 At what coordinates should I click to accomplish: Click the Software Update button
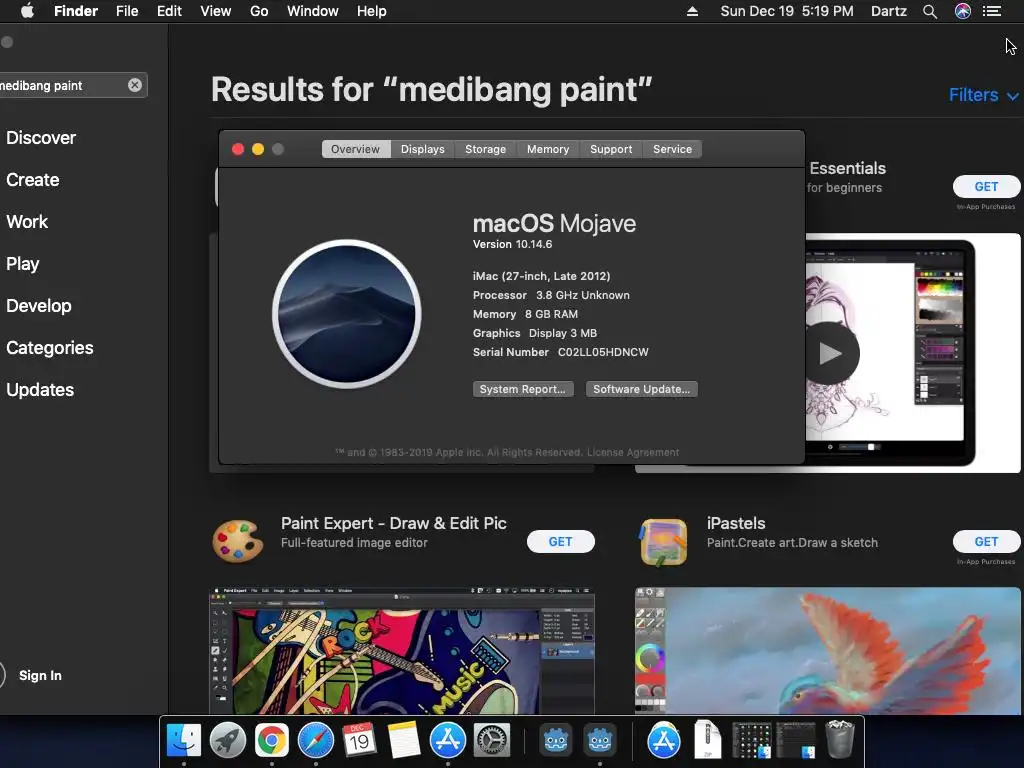coord(641,389)
